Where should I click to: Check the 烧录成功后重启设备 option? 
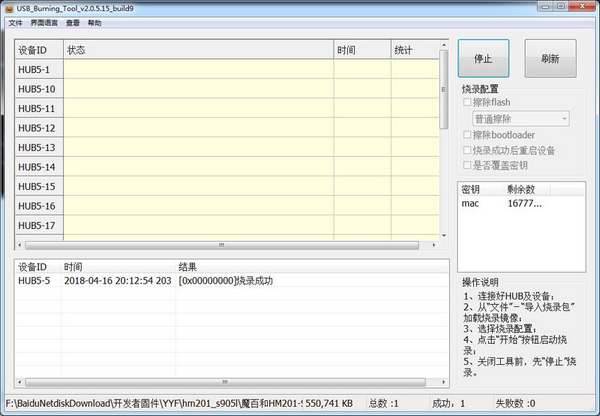point(467,150)
